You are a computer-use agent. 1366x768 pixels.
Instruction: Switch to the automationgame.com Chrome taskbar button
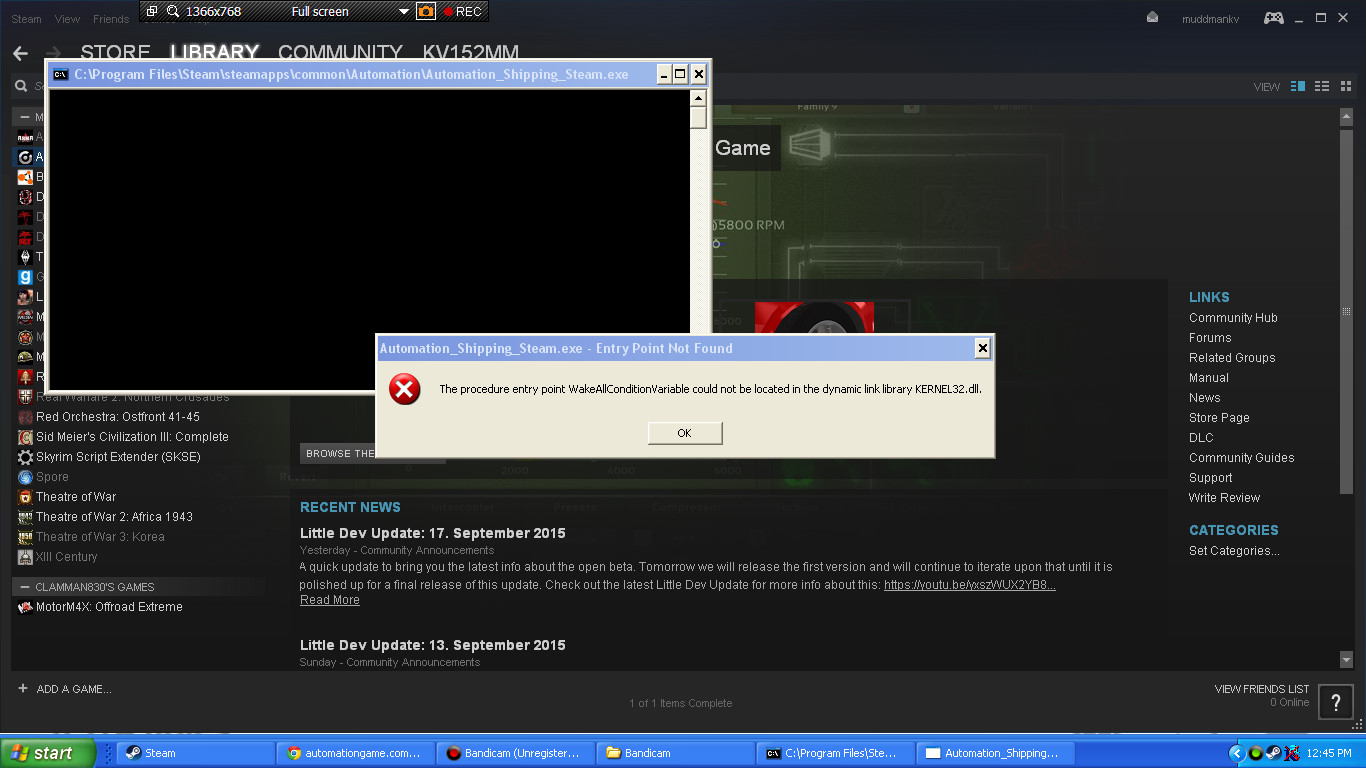tap(355, 753)
